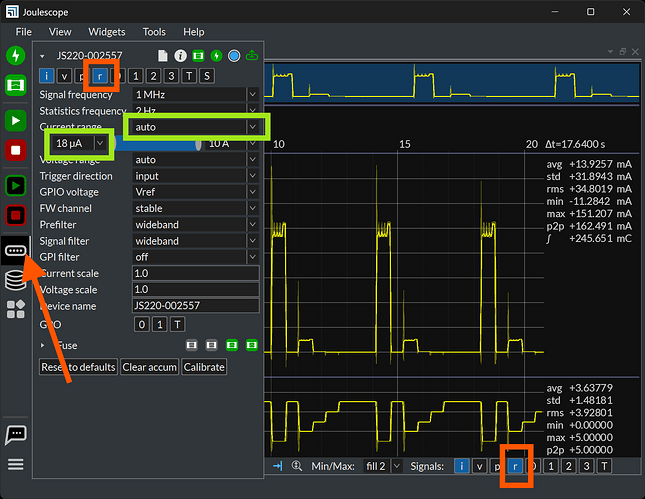Toggle input '3' signal in device panel
Image resolution: width=645 pixels, height=499 pixels.
(171, 76)
